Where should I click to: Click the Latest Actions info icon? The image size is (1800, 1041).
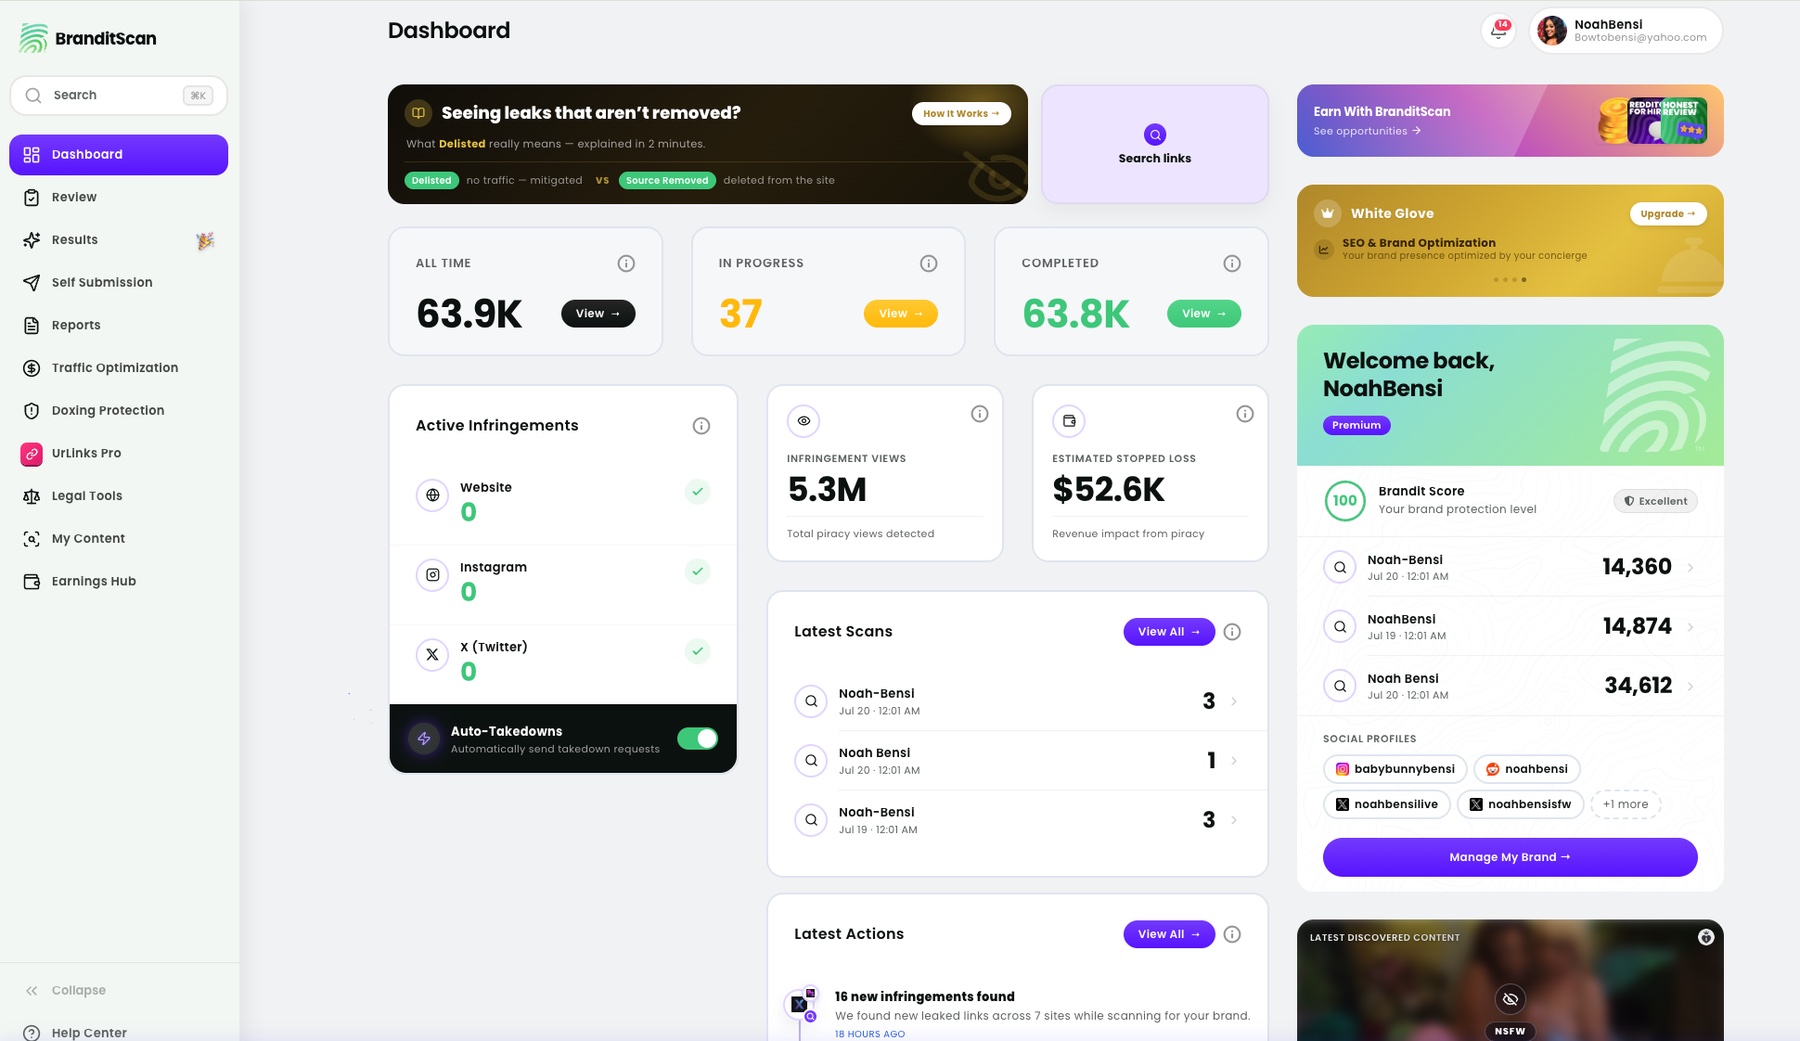coord(1232,934)
